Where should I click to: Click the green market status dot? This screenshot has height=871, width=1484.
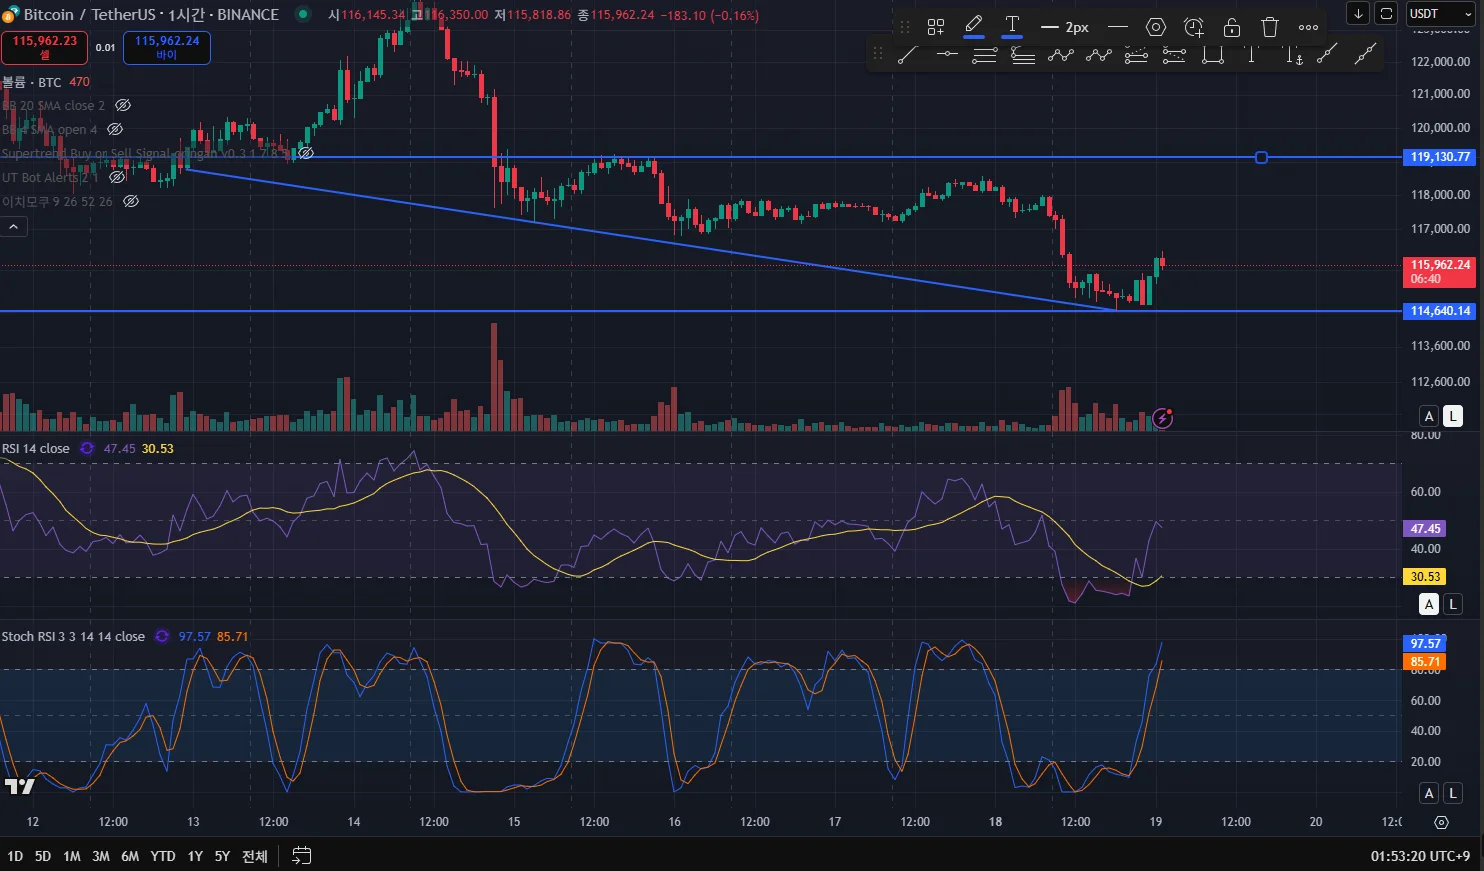(302, 14)
